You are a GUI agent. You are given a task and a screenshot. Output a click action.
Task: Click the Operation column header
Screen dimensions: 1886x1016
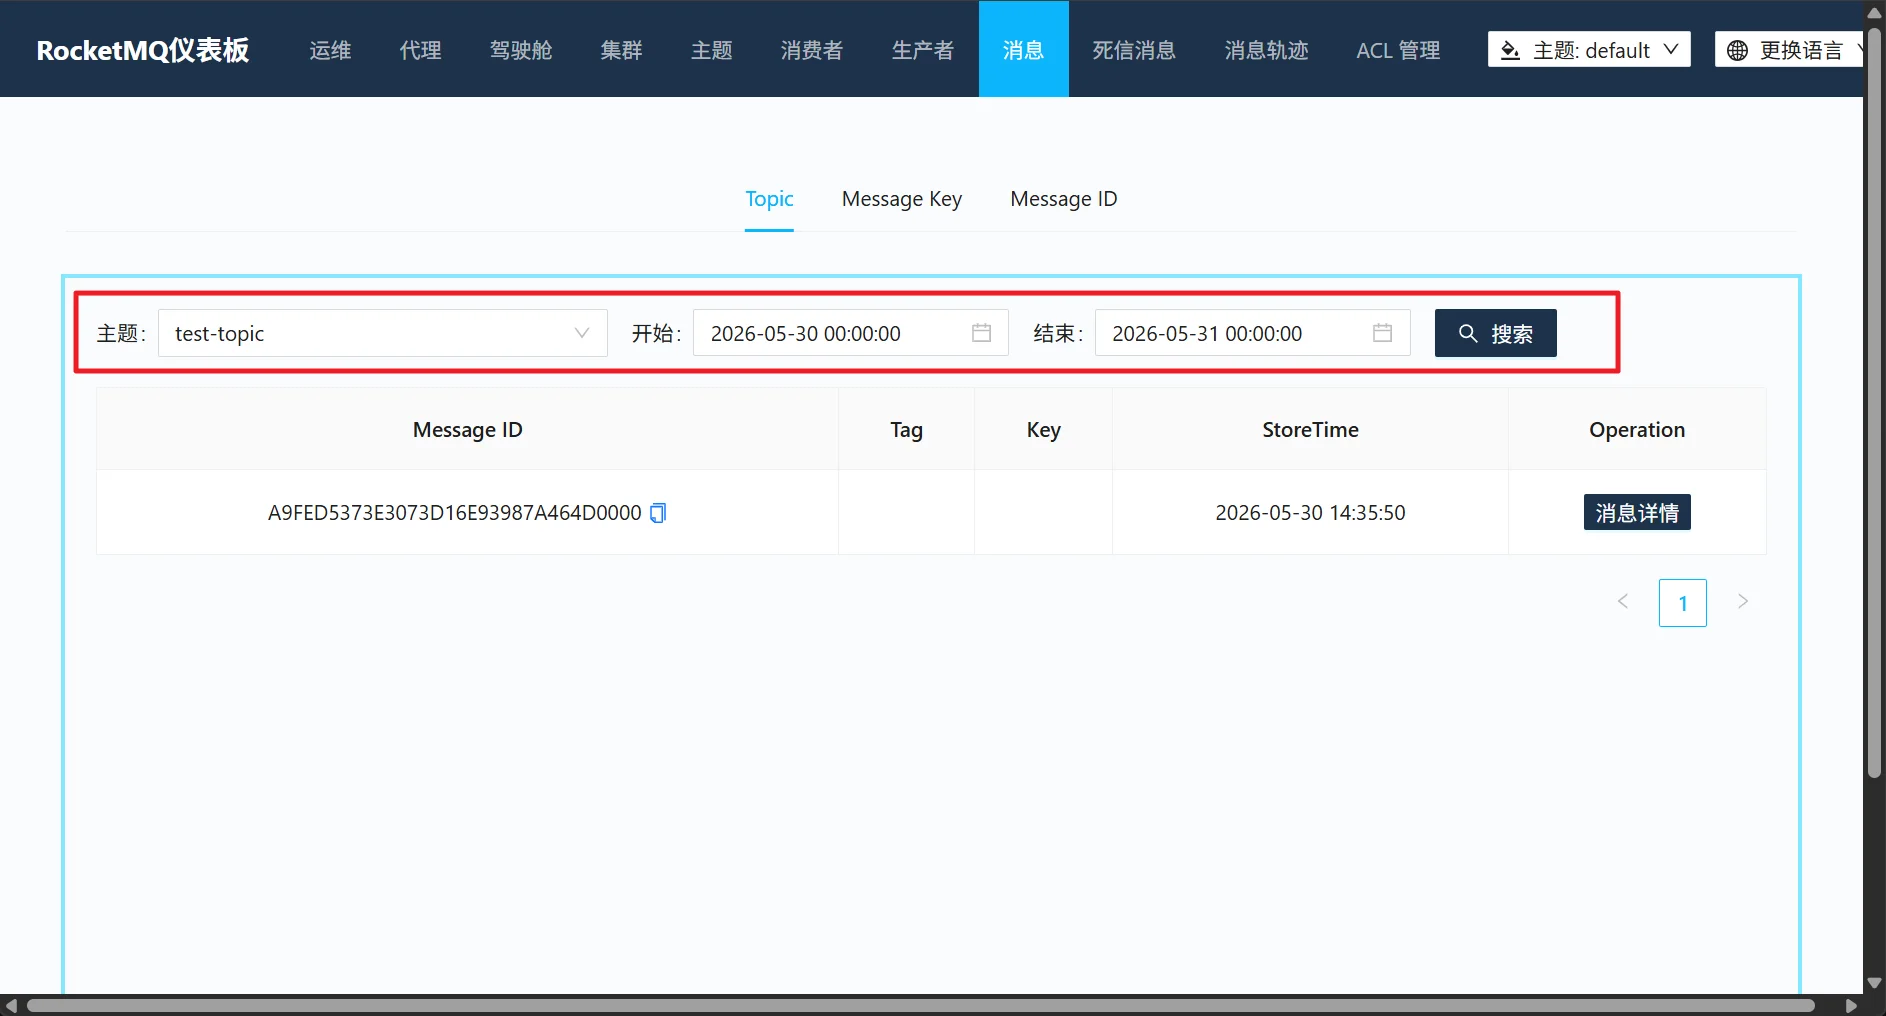point(1637,429)
